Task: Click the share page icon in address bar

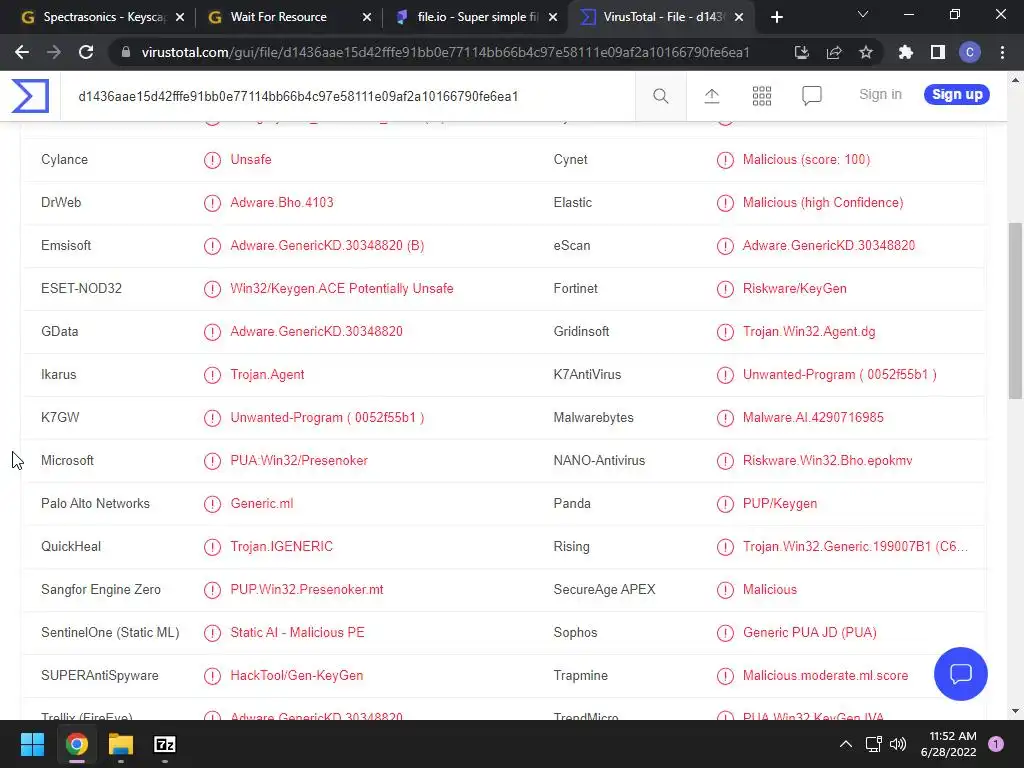Action: point(834,52)
